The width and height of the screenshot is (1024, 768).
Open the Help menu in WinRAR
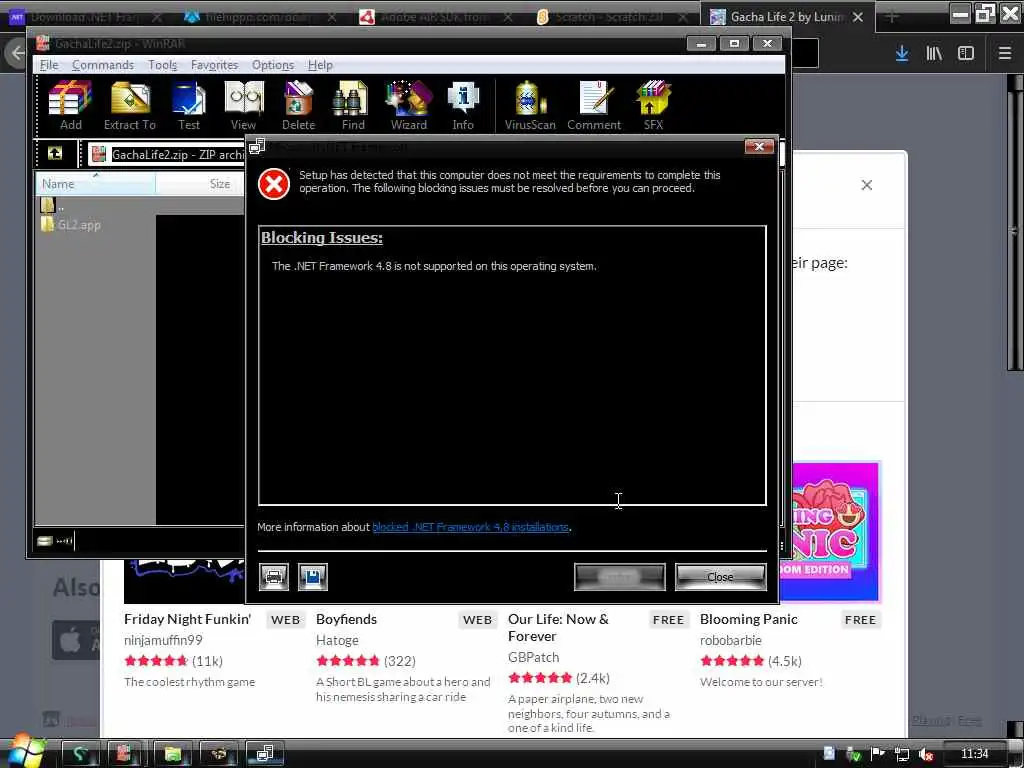pyautogui.click(x=320, y=65)
